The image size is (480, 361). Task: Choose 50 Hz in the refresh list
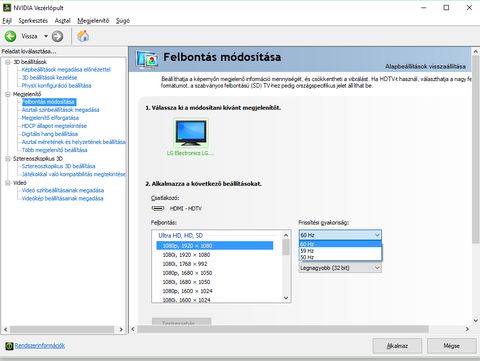point(340,257)
